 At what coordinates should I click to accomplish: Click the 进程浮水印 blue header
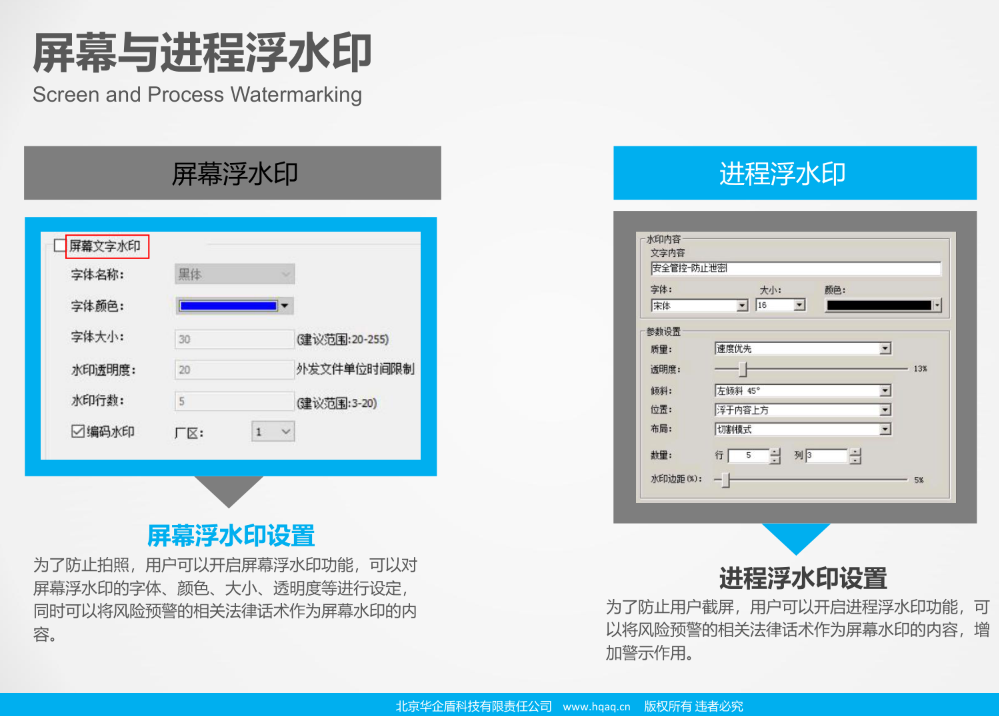(795, 173)
